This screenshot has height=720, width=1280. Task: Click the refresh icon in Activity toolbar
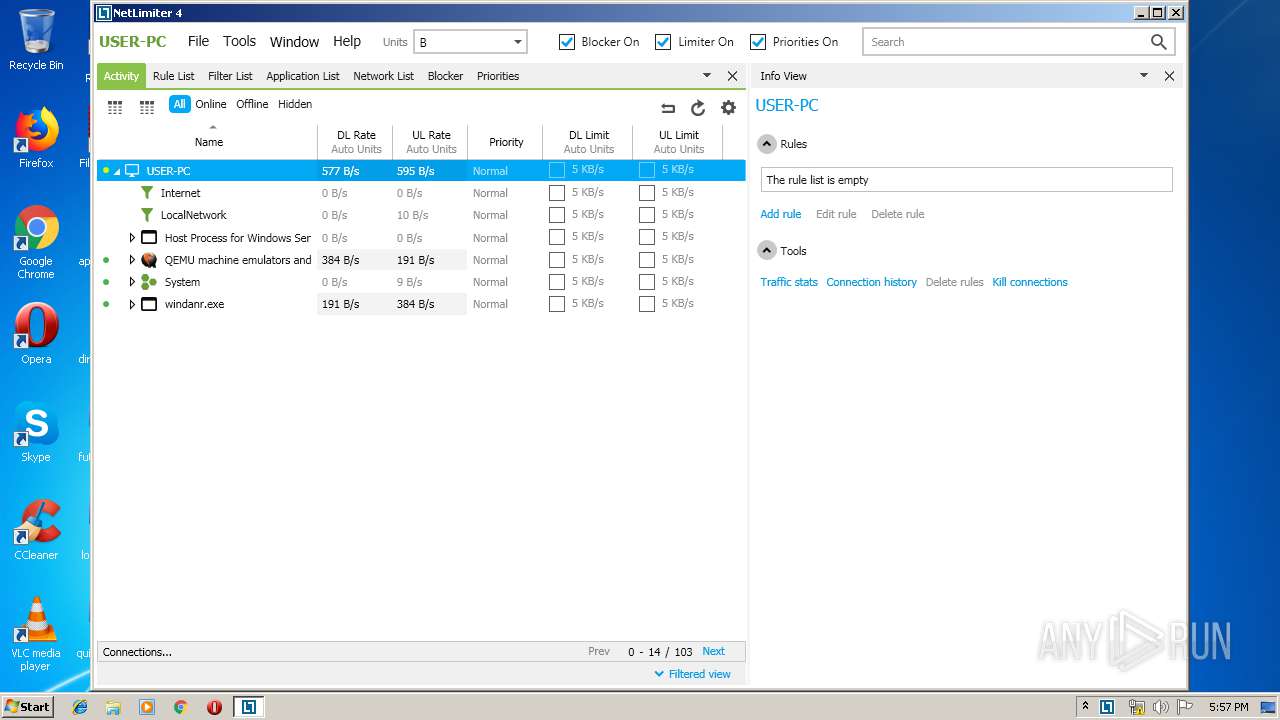698,108
